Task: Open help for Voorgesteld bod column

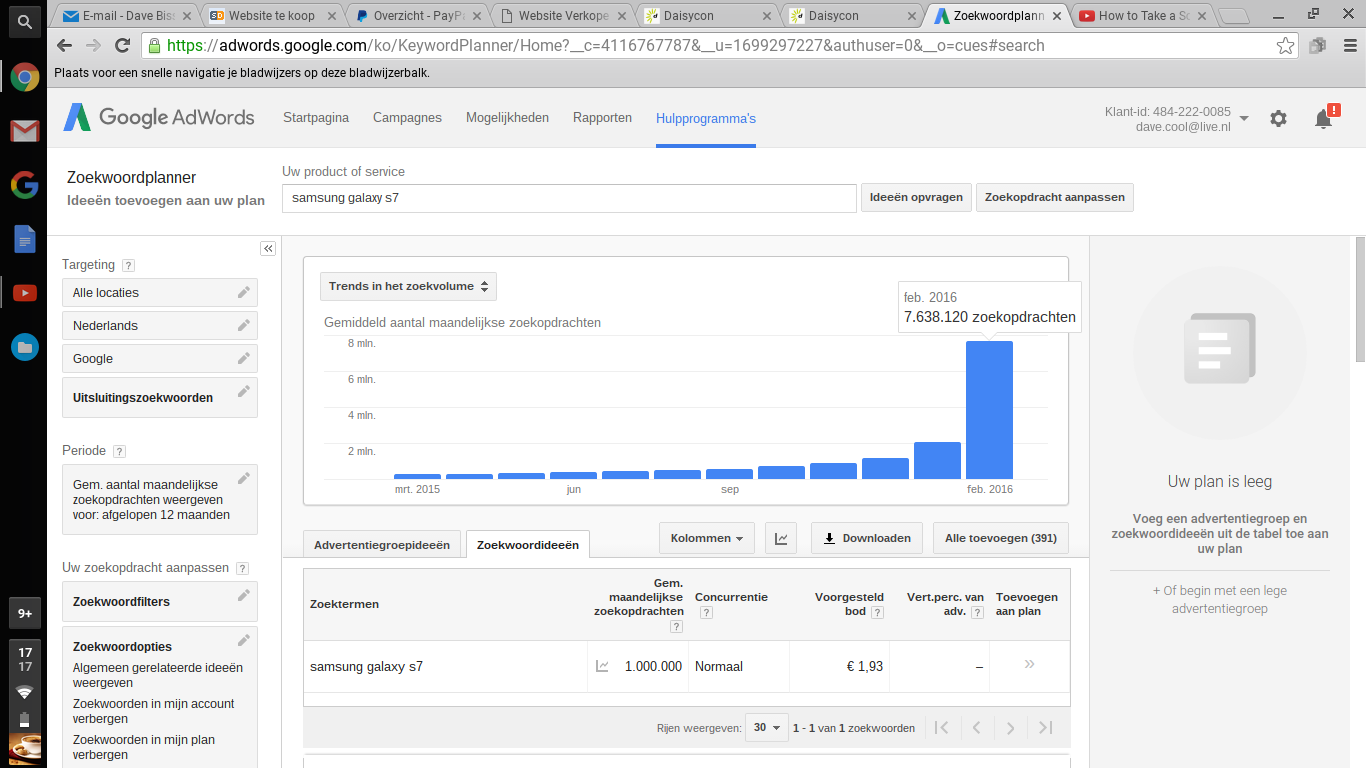Action: coord(877,612)
